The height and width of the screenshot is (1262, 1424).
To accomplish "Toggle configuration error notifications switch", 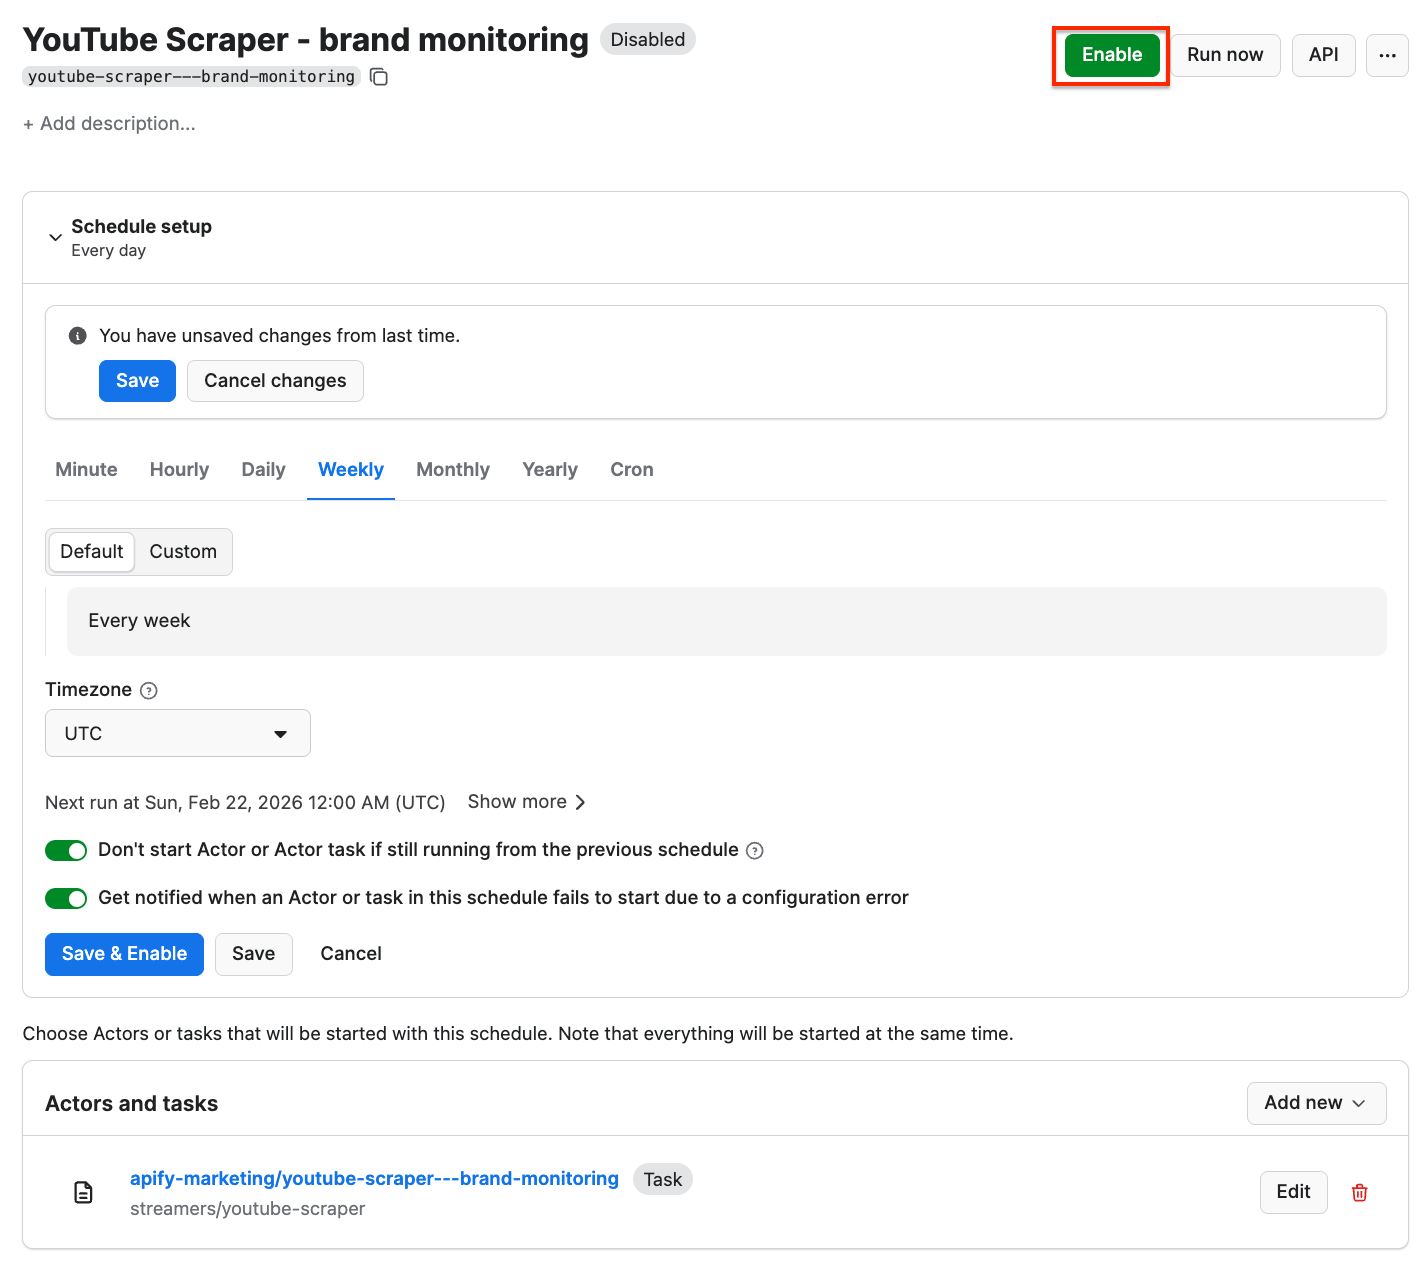I will 66,898.
